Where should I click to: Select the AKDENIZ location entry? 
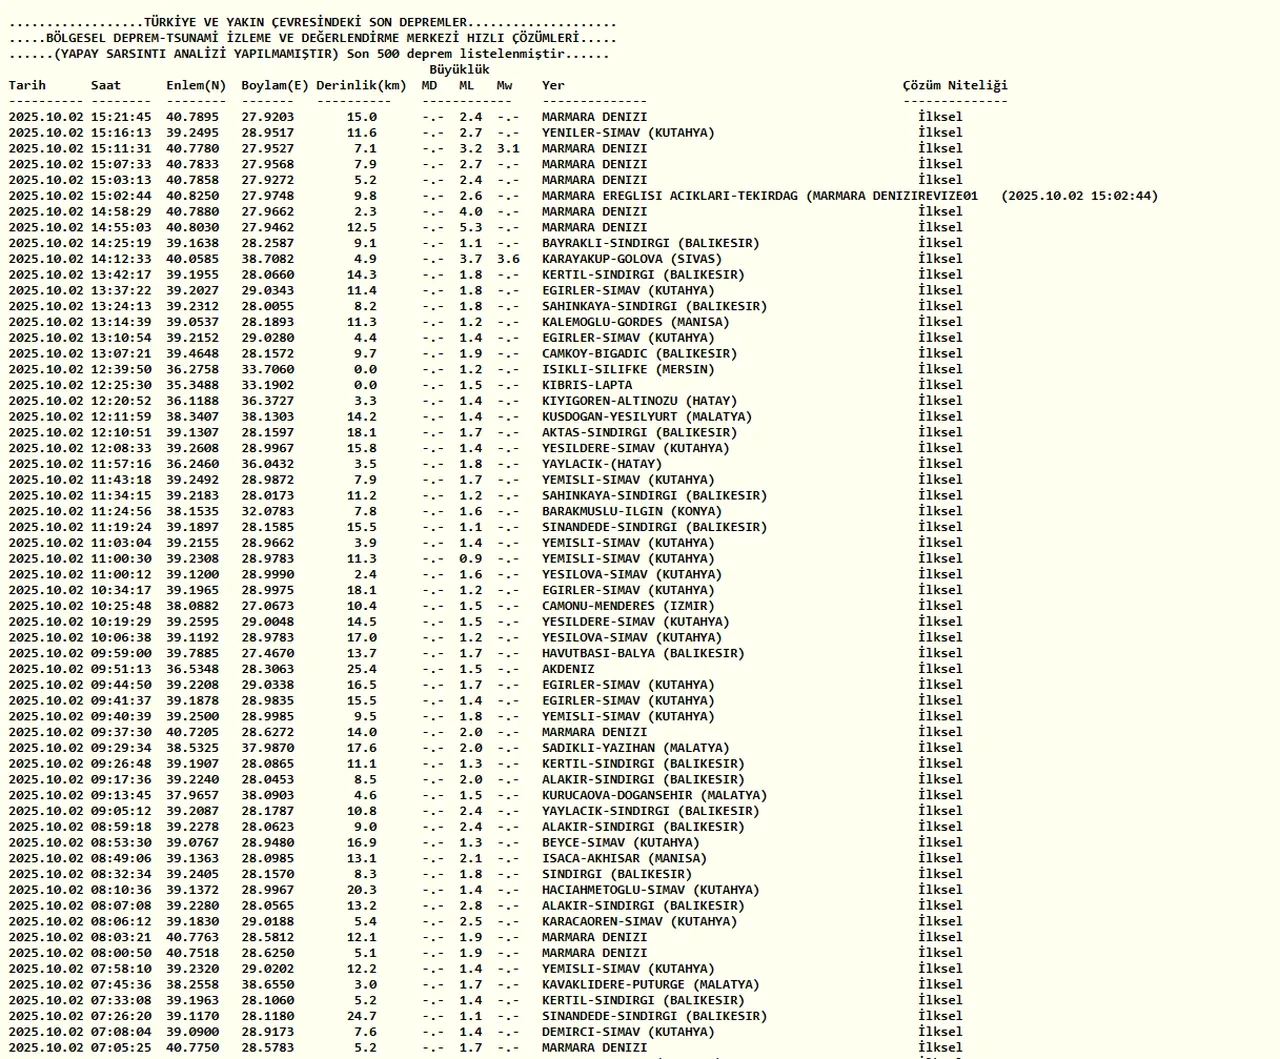tap(568, 669)
